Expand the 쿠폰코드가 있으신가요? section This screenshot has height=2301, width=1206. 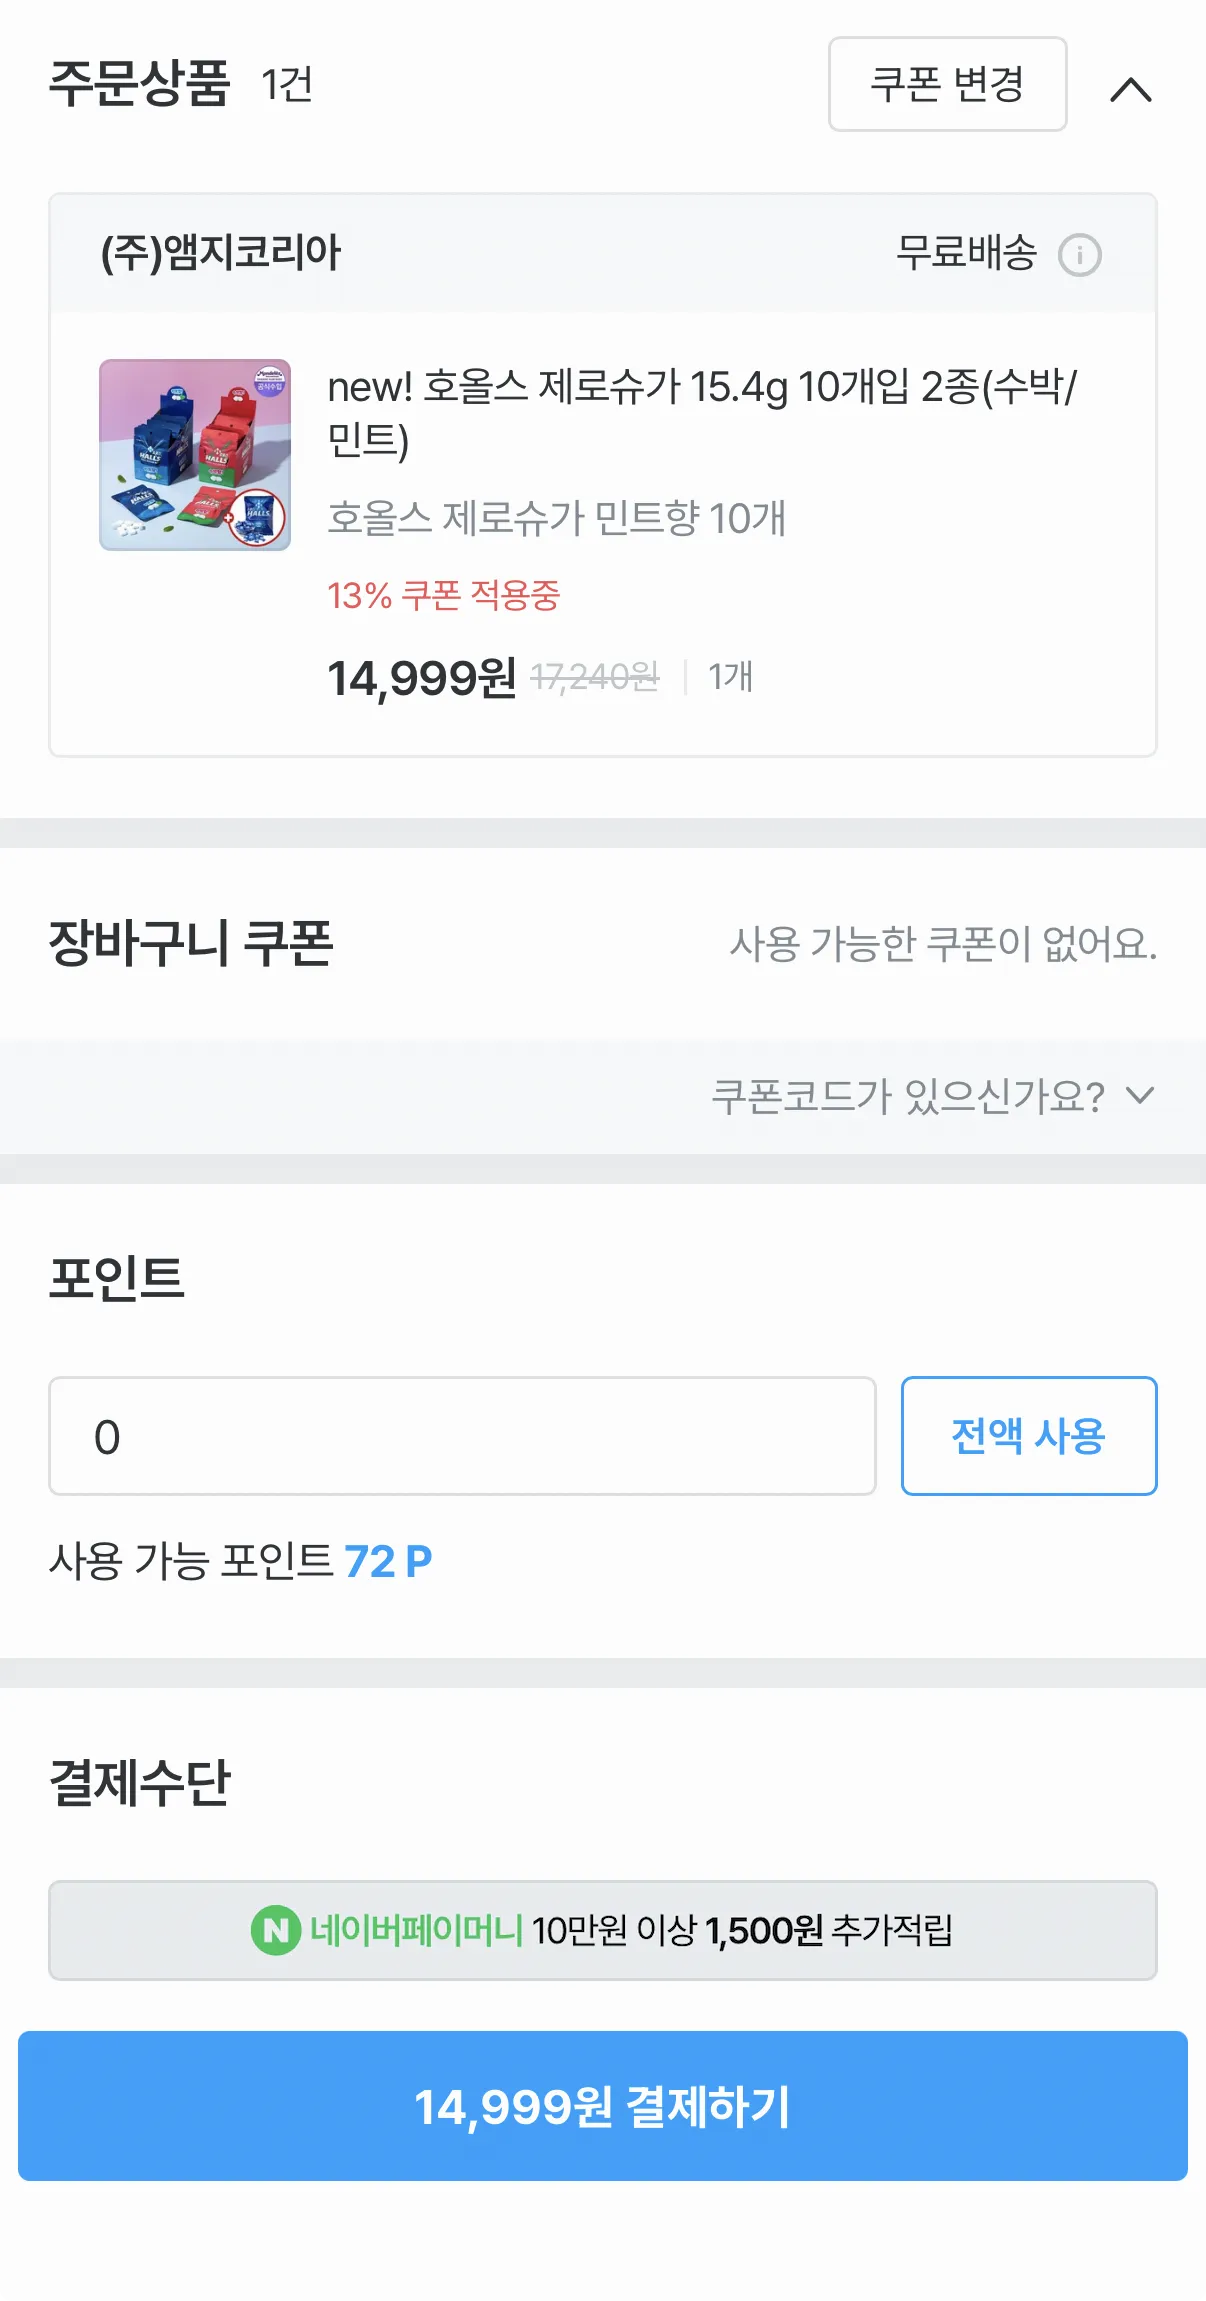(908, 1096)
